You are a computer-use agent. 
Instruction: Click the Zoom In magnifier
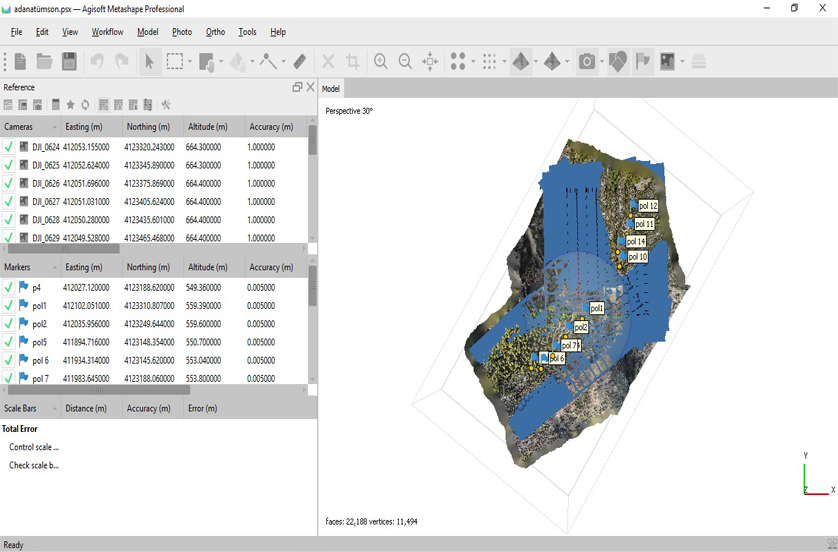pyautogui.click(x=381, y=62)
